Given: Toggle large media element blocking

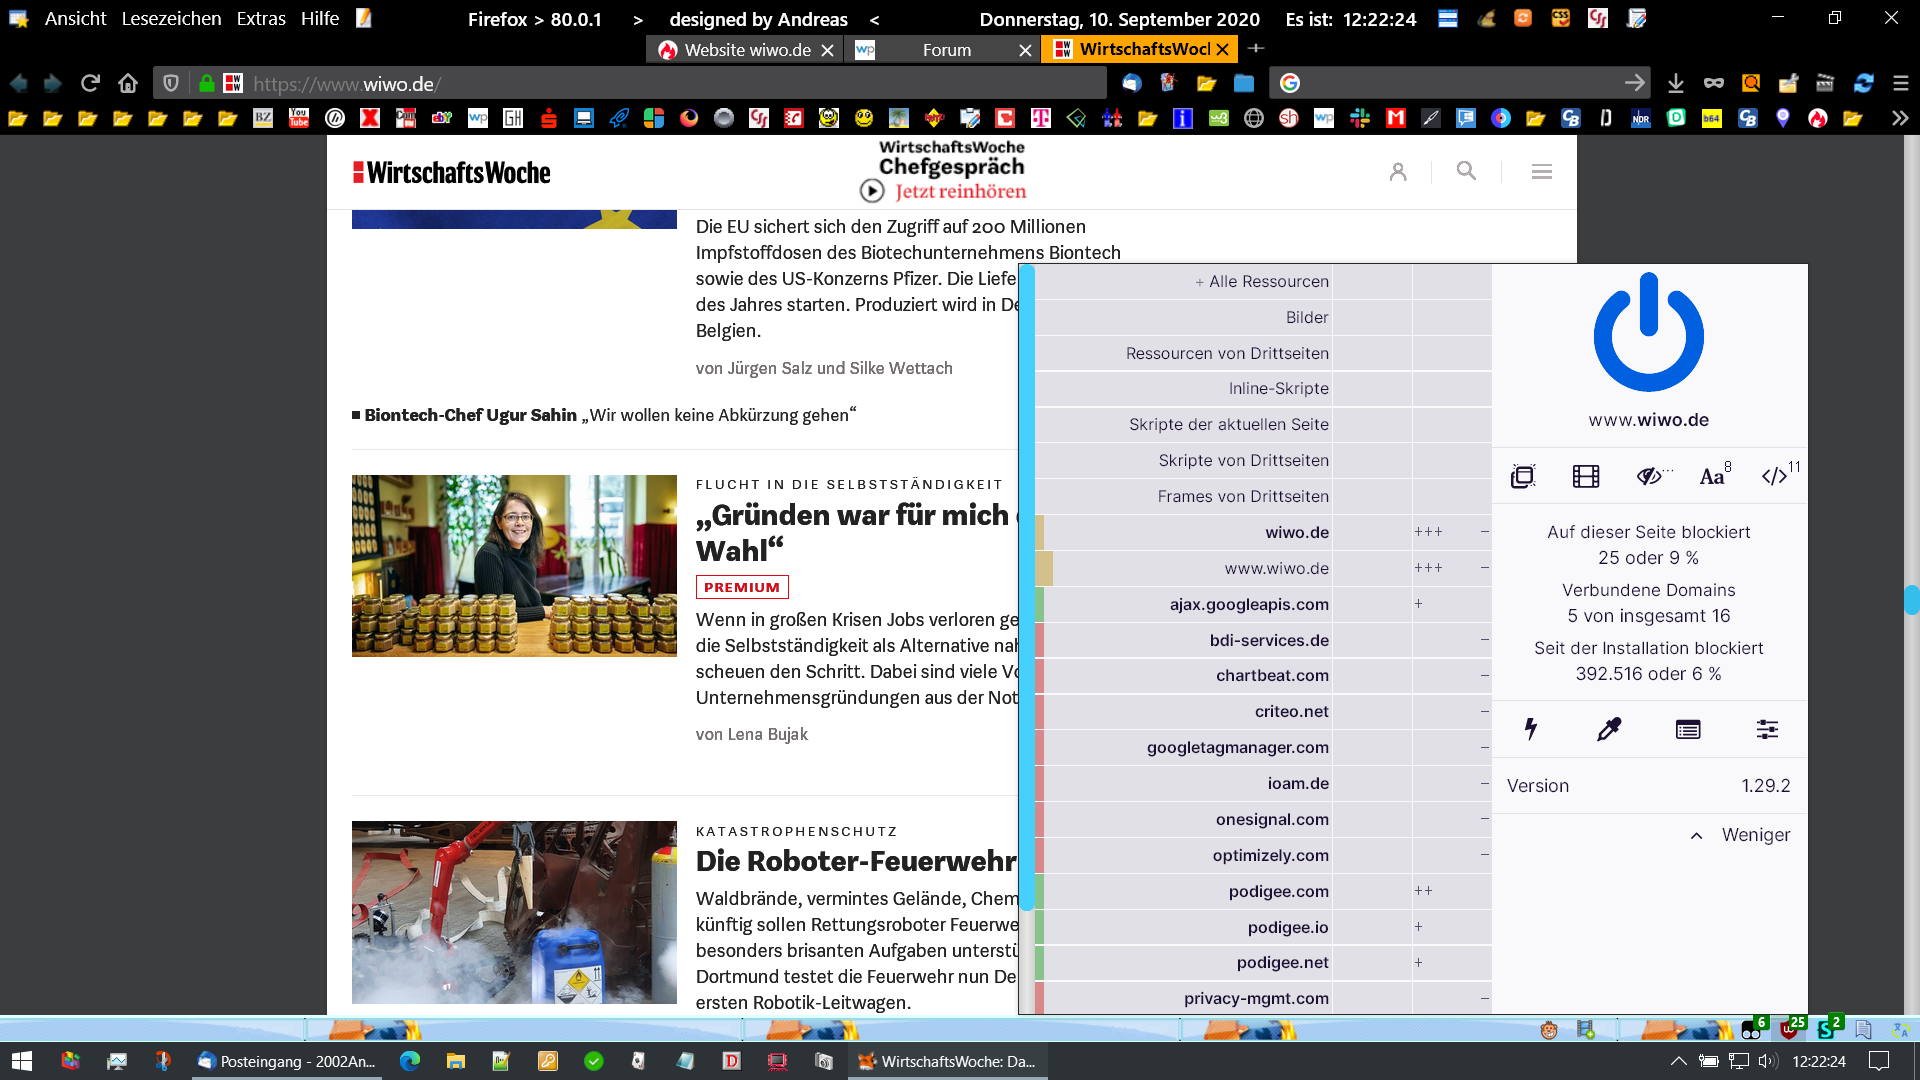Looking at the screenshot, I should [x=1586, y=476].
